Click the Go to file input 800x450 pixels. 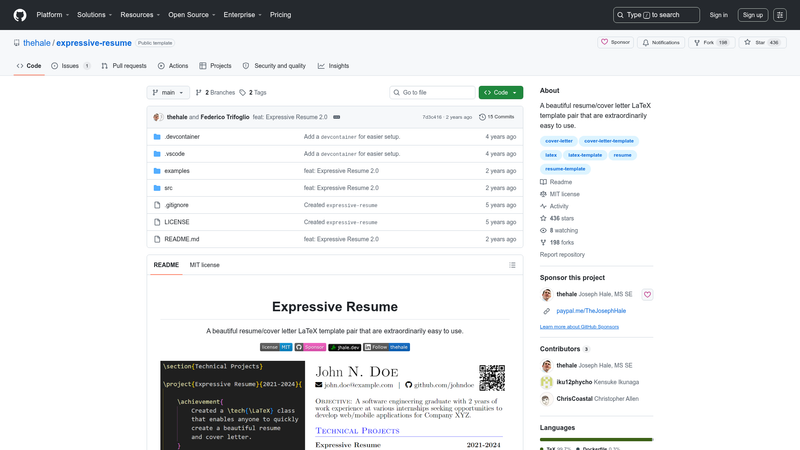pyautogui.click(x=432, y=92)
